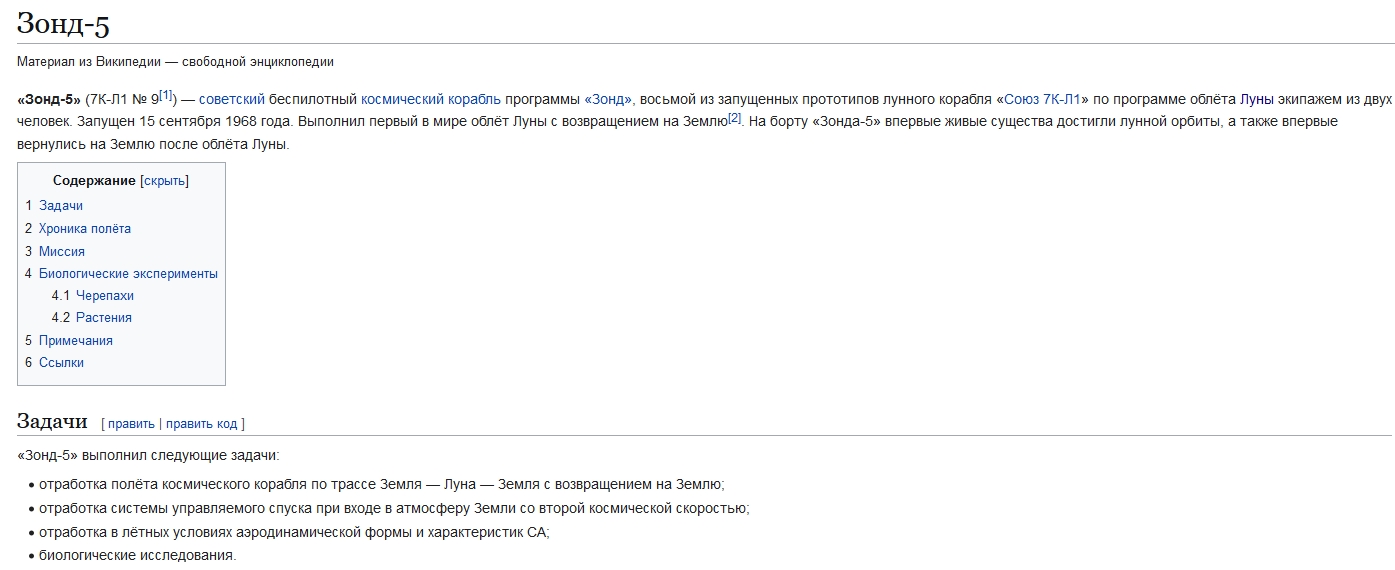Hide the contents box via «скрыть»
Image resolution: width=1395 pixels, height=570 pixels.
pyautogui.click(x=164, y=181)
